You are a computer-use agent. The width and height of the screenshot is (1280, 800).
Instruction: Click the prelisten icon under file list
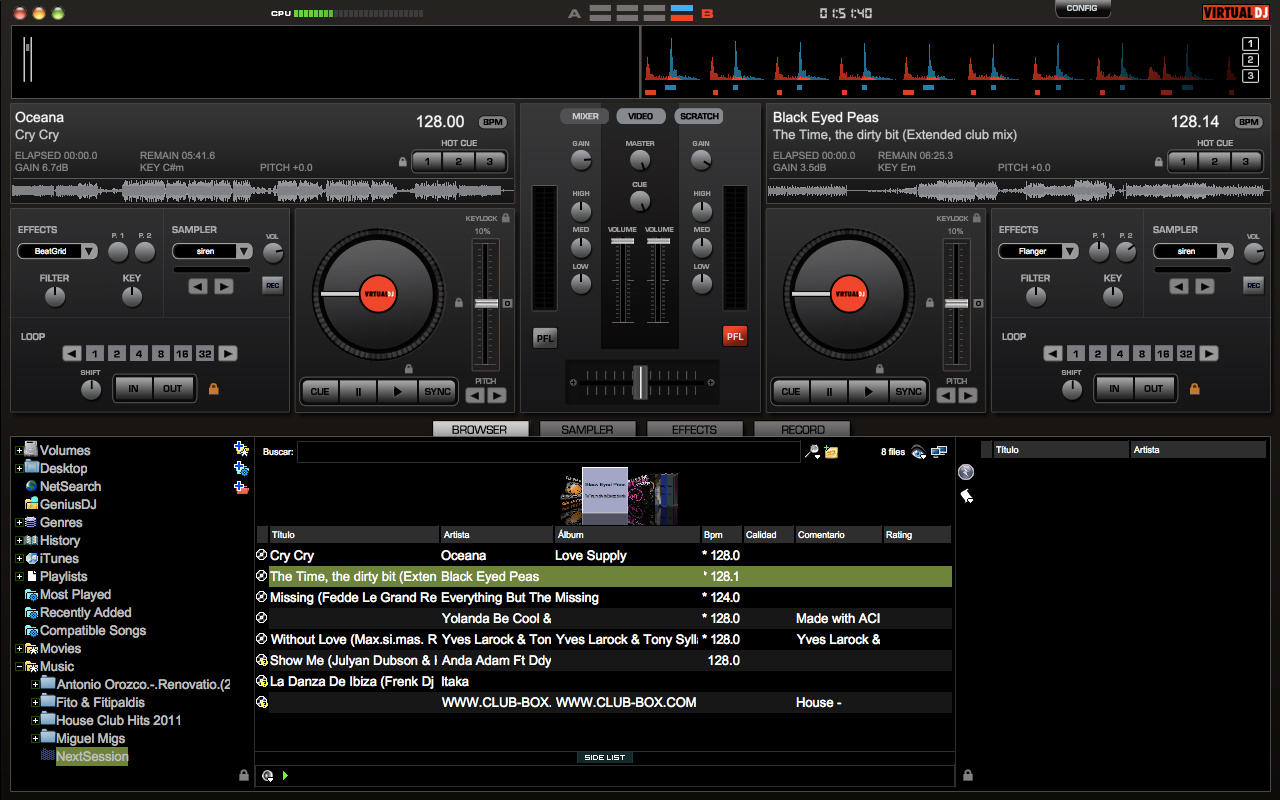(x=267, y=775)
